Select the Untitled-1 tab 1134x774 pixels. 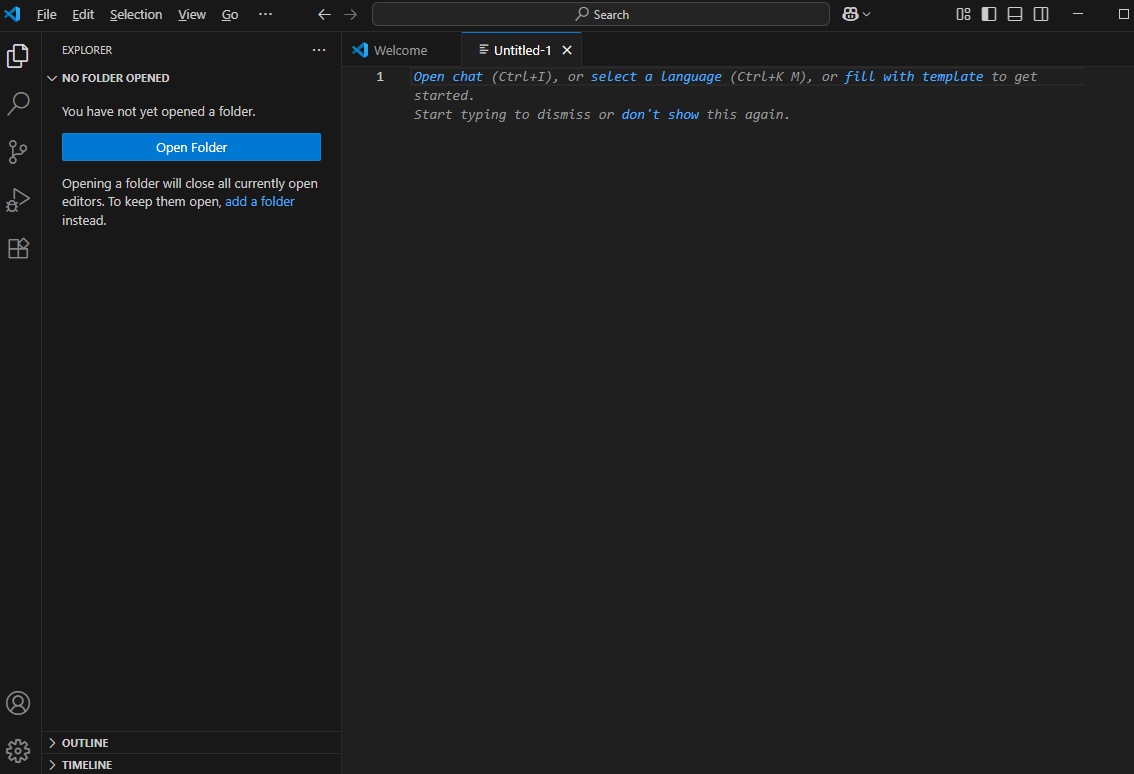[521, 50]
